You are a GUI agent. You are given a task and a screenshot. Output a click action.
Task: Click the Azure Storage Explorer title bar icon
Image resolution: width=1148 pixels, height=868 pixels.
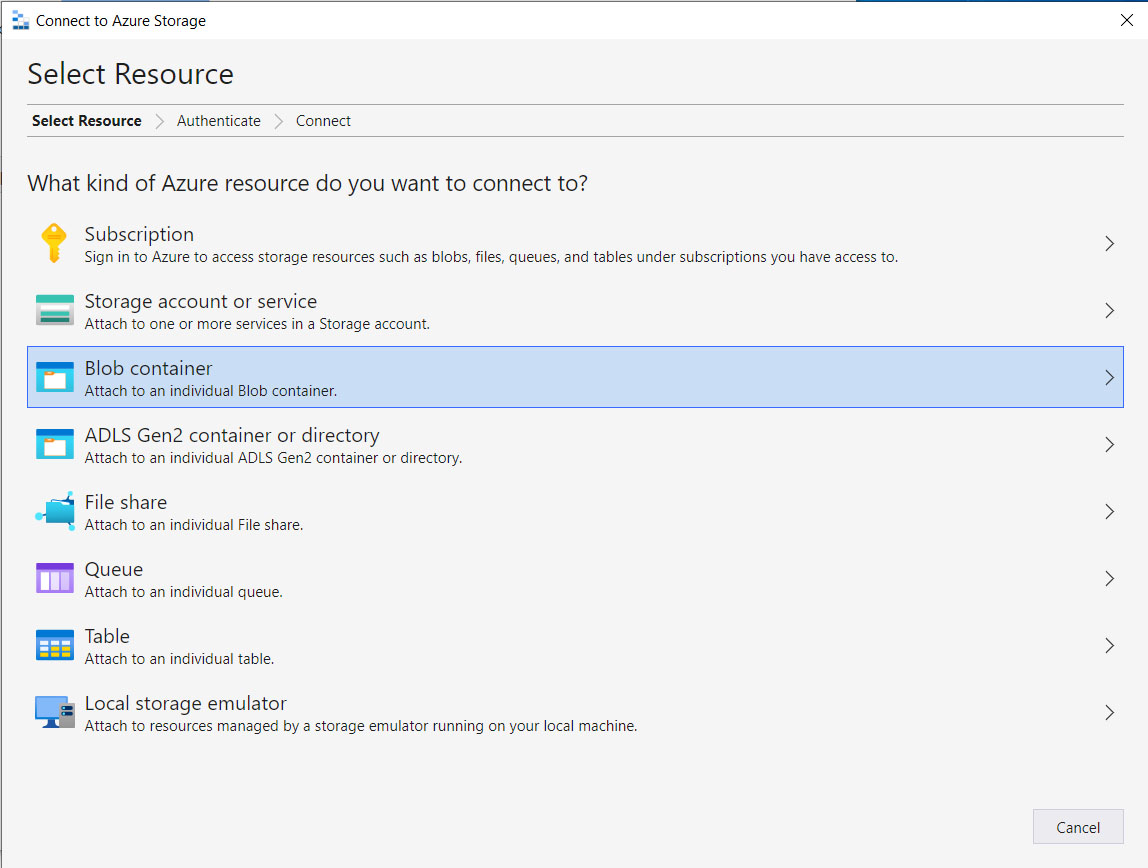(x=20, y=20)
